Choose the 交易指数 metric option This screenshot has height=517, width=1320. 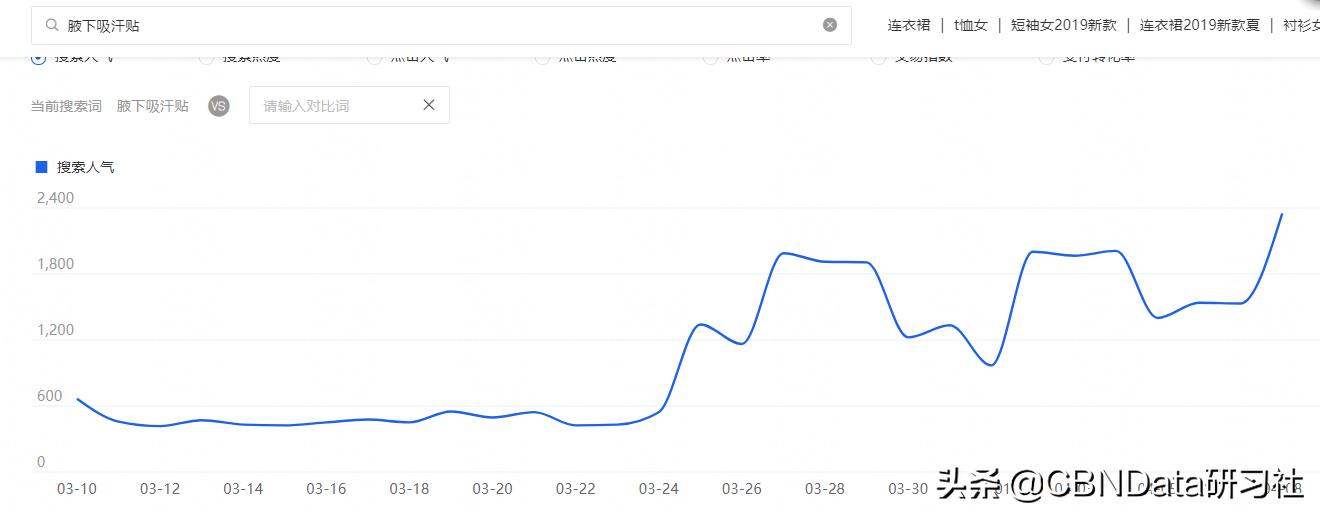(x=879, y=58)
